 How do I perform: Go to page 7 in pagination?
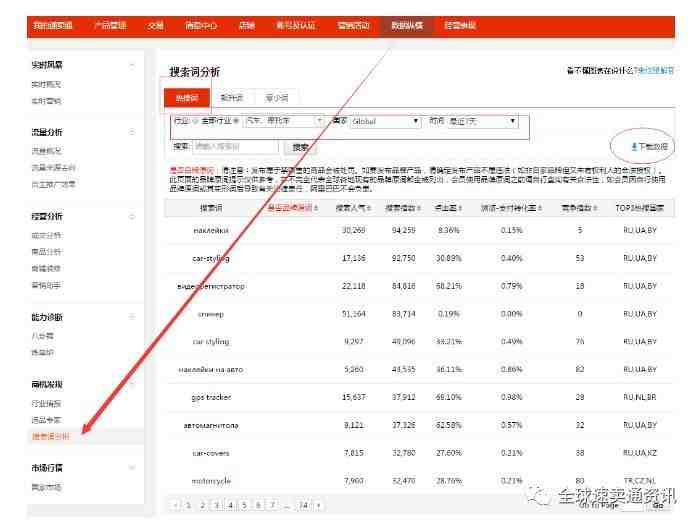pos(272,505)
